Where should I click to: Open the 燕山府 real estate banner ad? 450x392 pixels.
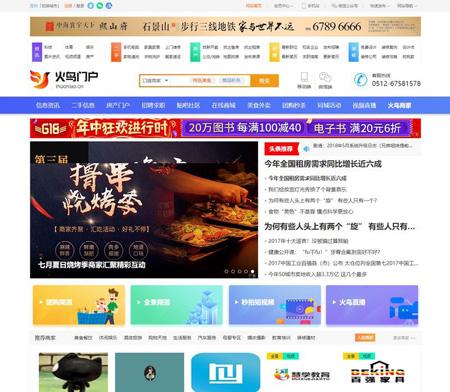(x=225, y=26)
